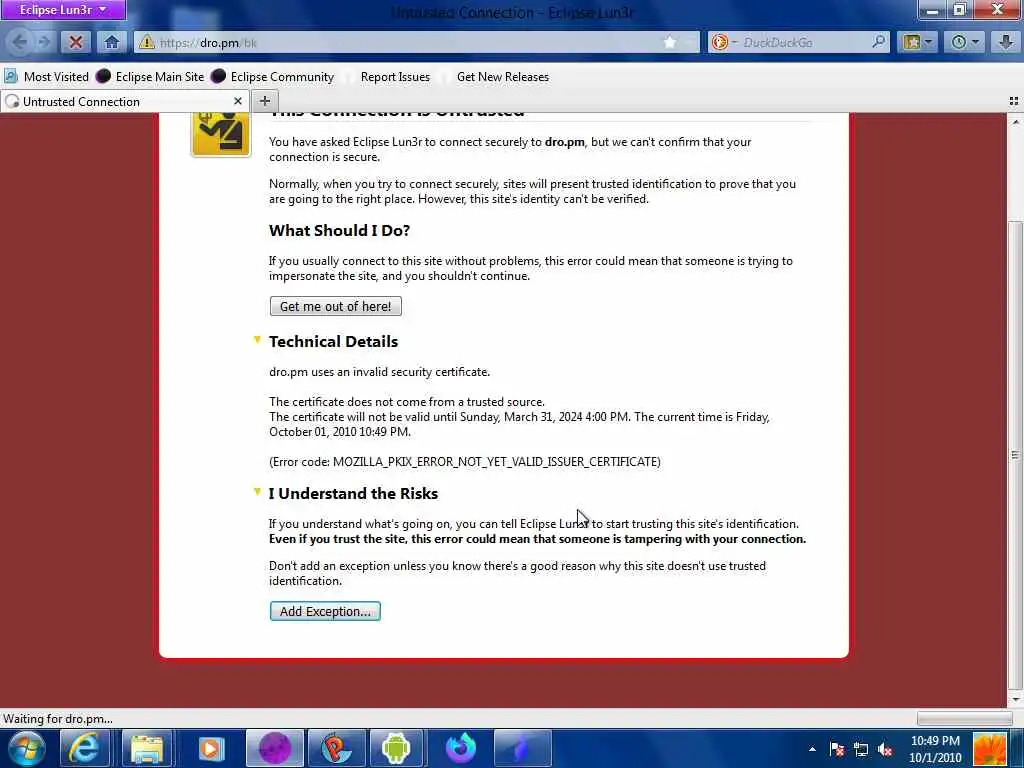Open the Bookmarks menu button
The width and height of the screenshot is (1024, 768).
[x=918, y=42]
